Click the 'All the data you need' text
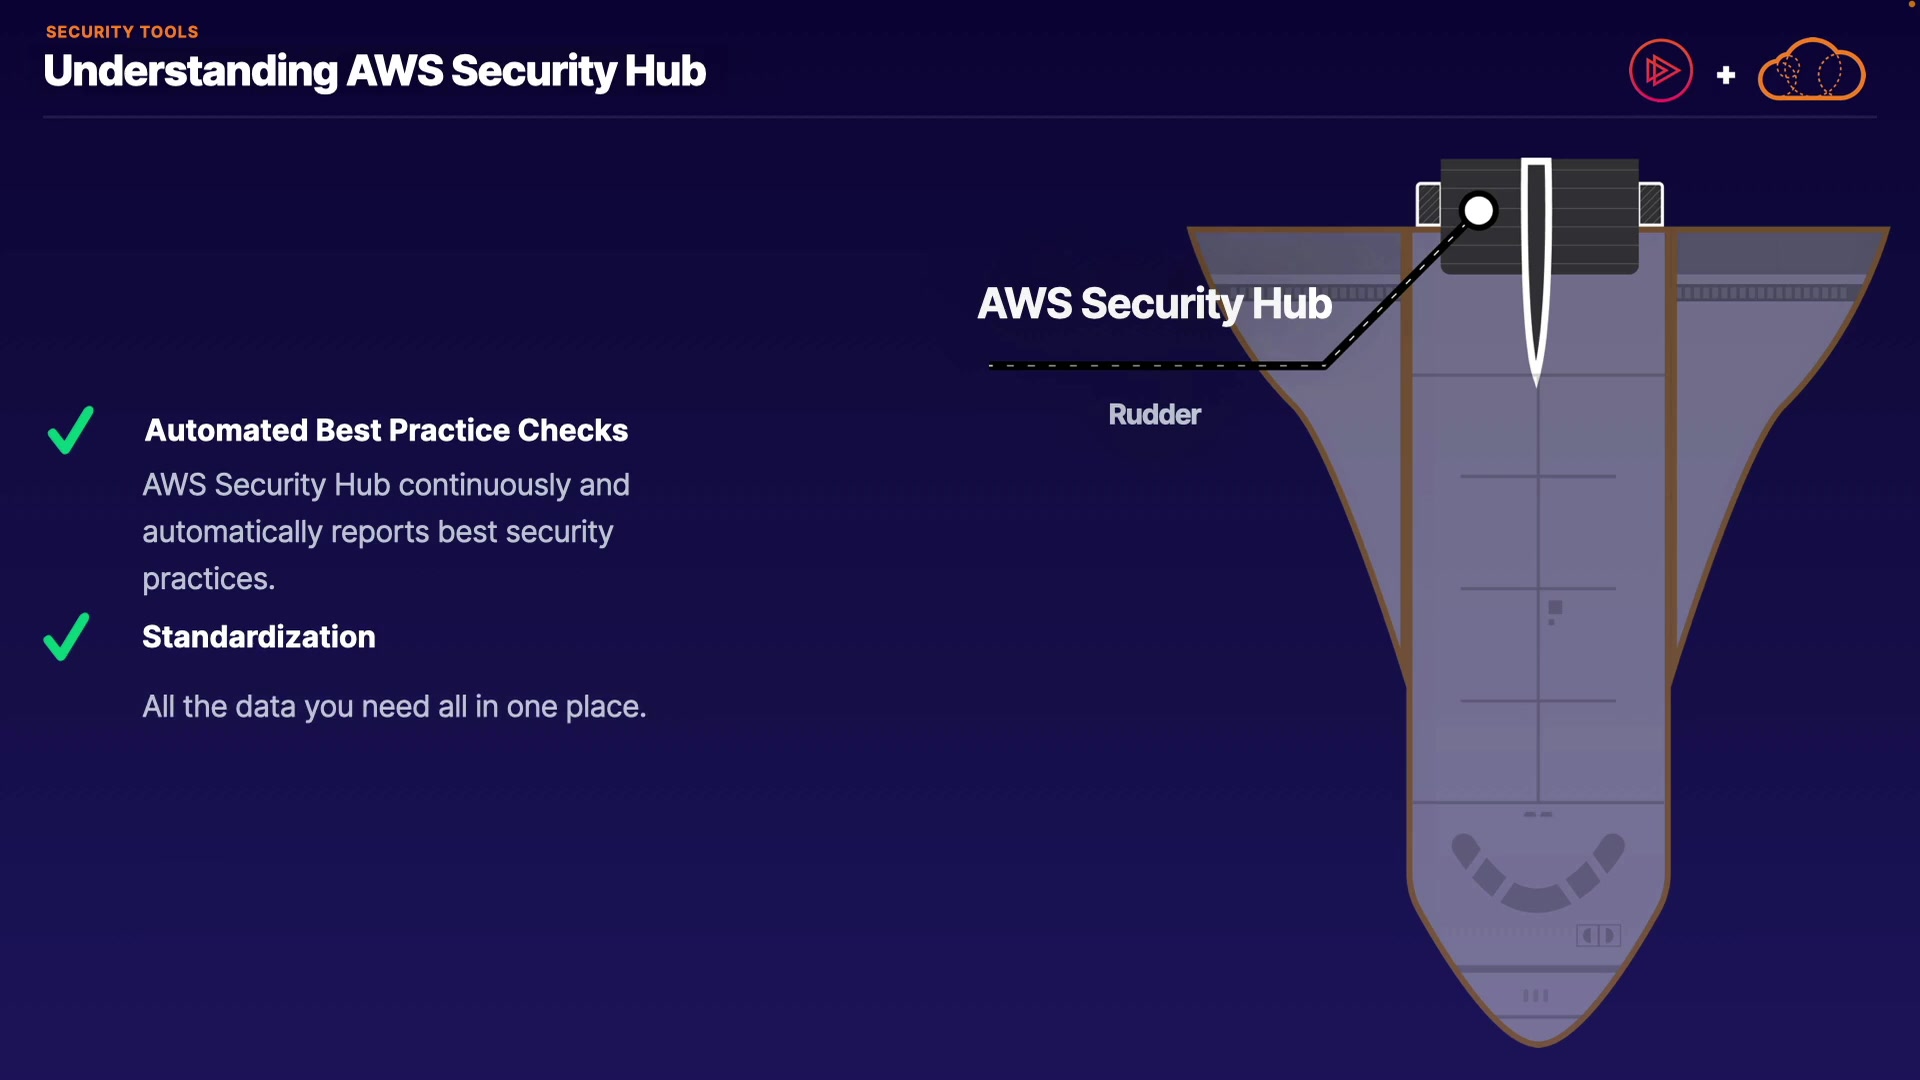 394,707
